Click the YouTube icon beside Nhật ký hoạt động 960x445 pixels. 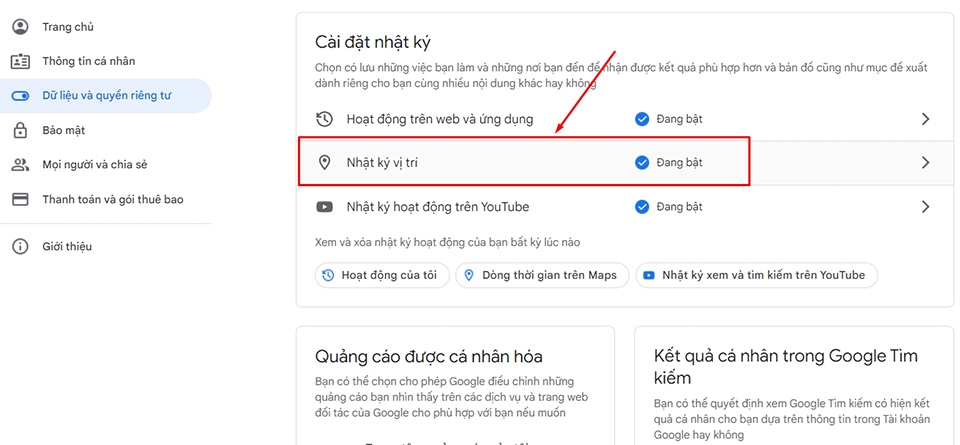[324, 207]
